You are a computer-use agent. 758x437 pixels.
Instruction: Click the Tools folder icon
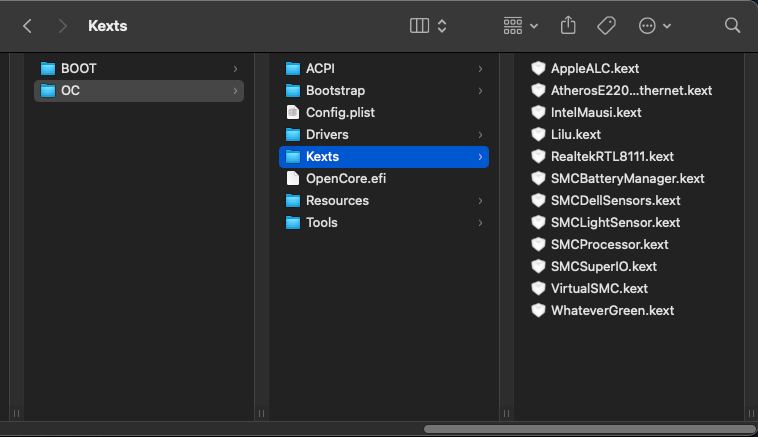(292, 222)
